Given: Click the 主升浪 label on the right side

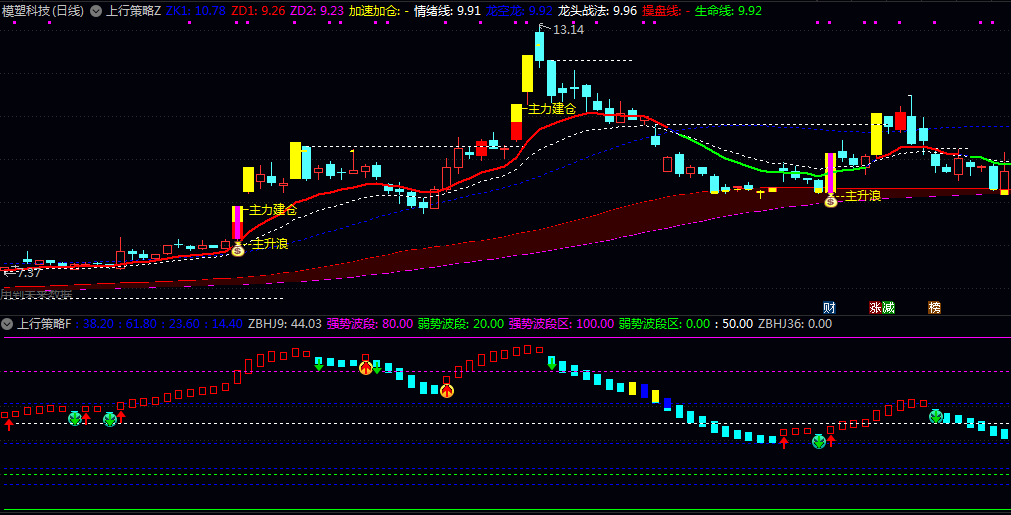Looking at the screenshot, I should [863, 196].
